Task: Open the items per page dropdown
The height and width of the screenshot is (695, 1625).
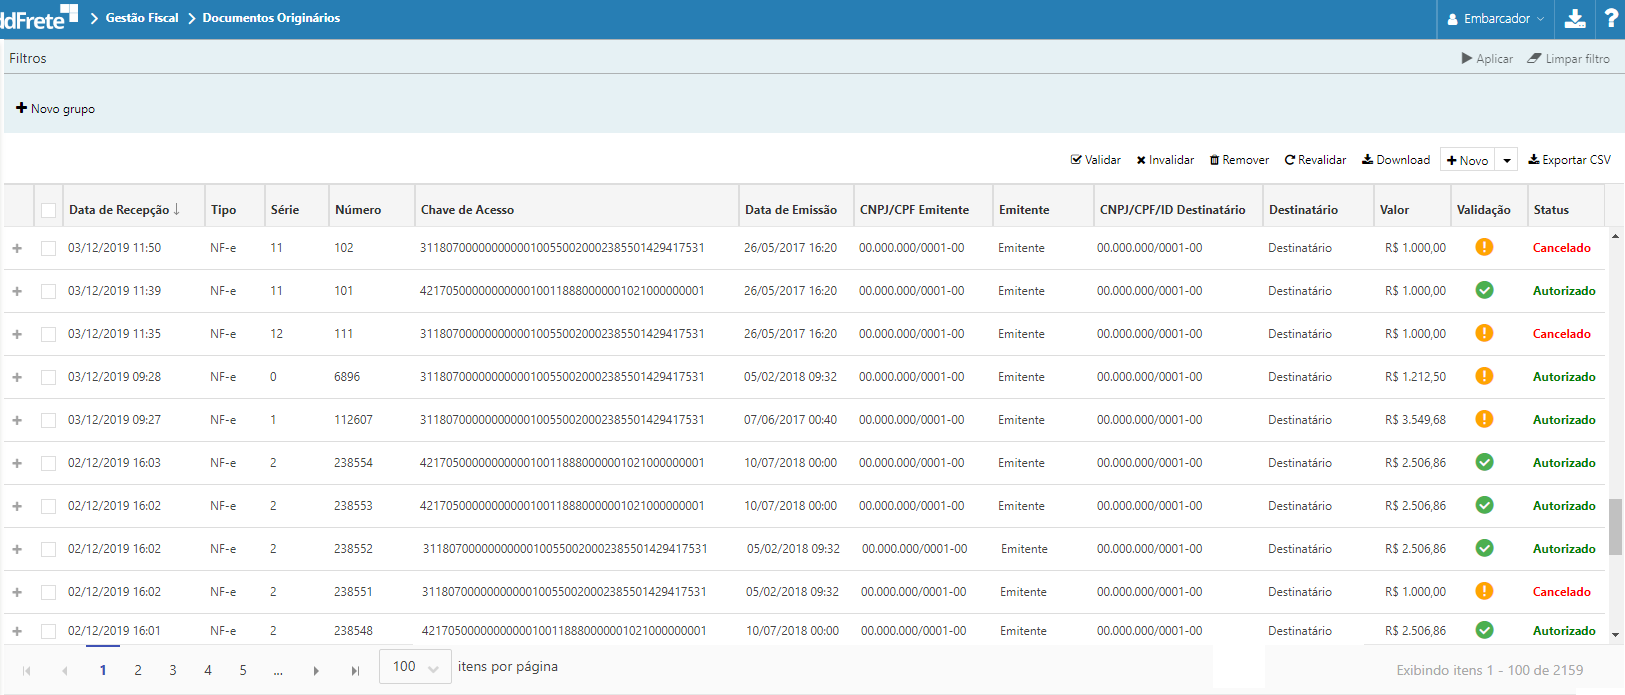Action: 415,667
